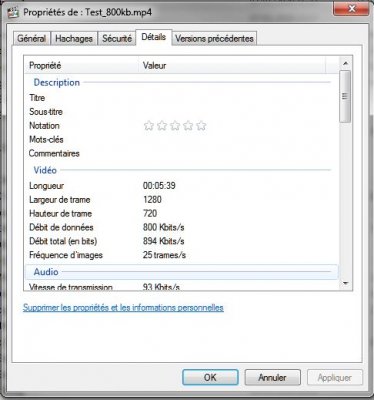Click the Valeur column header
The height and width of the screenshot is (400, 374).
pyautogui.click(x=232, y=65)
